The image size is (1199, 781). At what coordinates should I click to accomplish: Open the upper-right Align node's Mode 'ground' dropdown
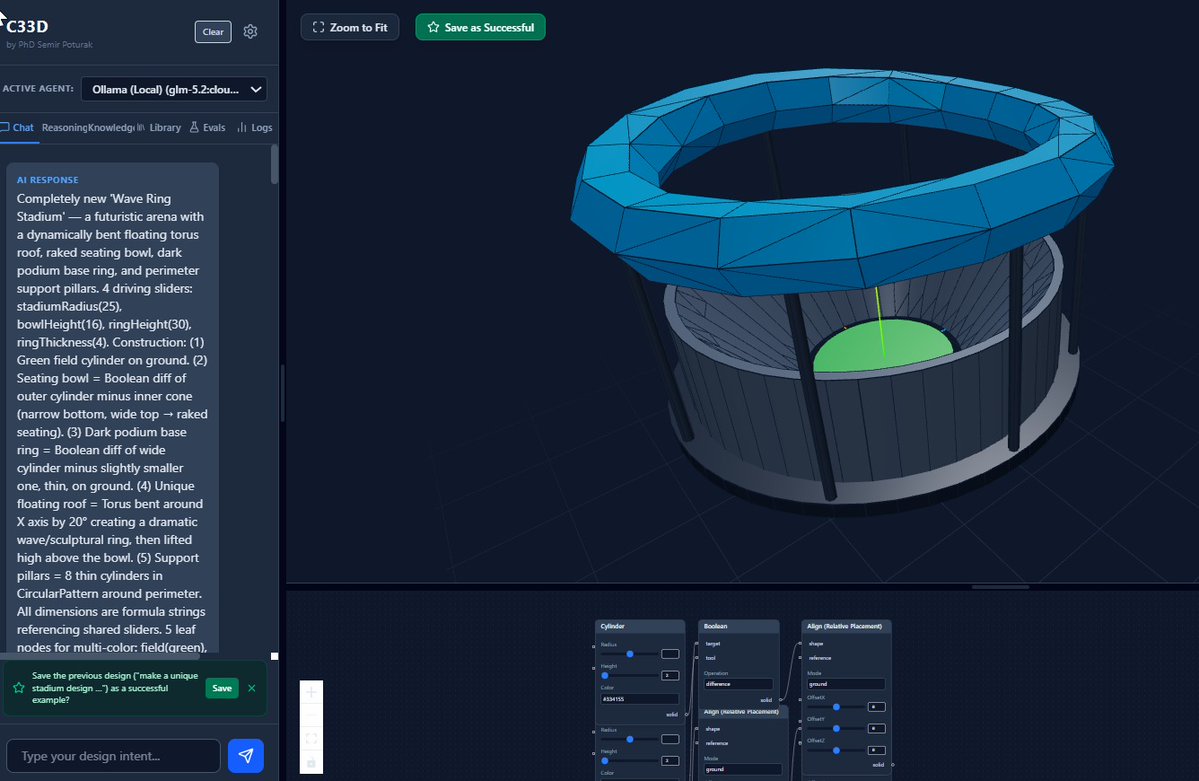(x=846, y=684)
